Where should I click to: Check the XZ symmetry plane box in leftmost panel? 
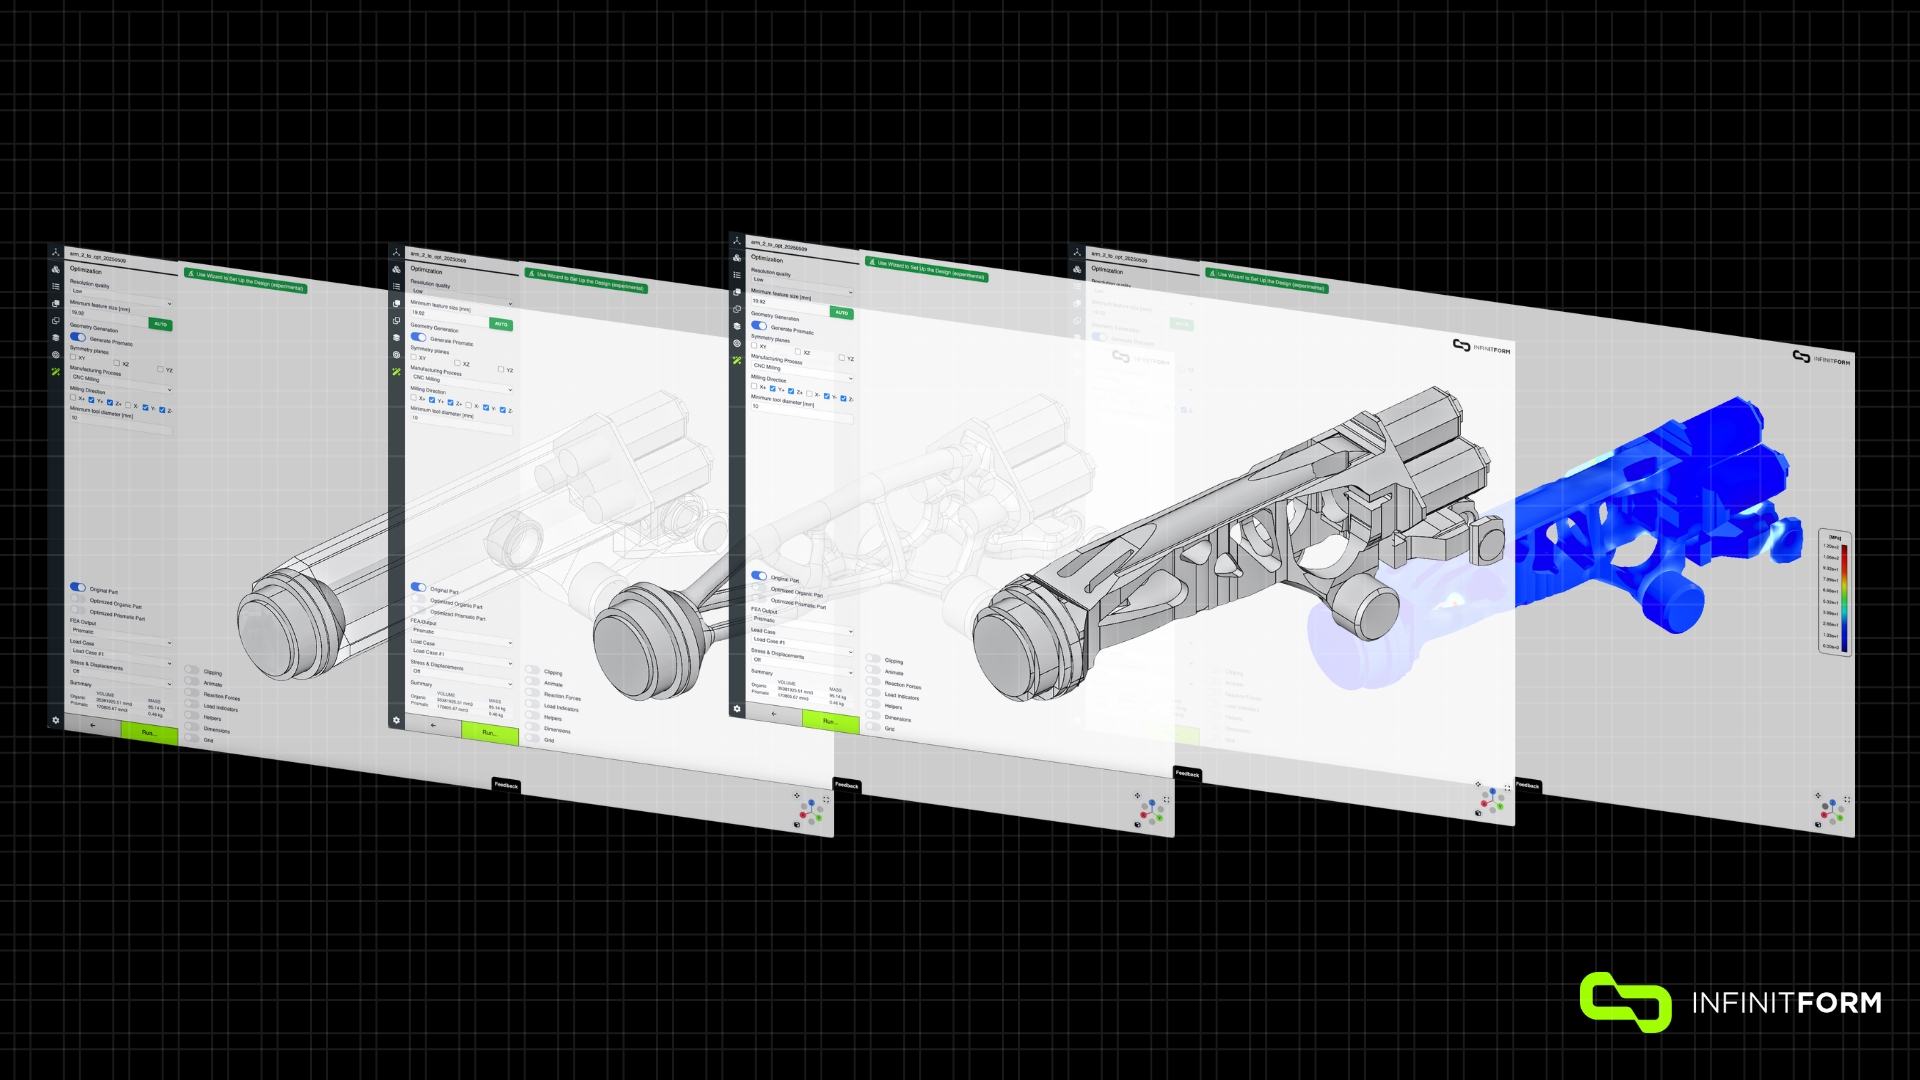(x=116, y=363)
